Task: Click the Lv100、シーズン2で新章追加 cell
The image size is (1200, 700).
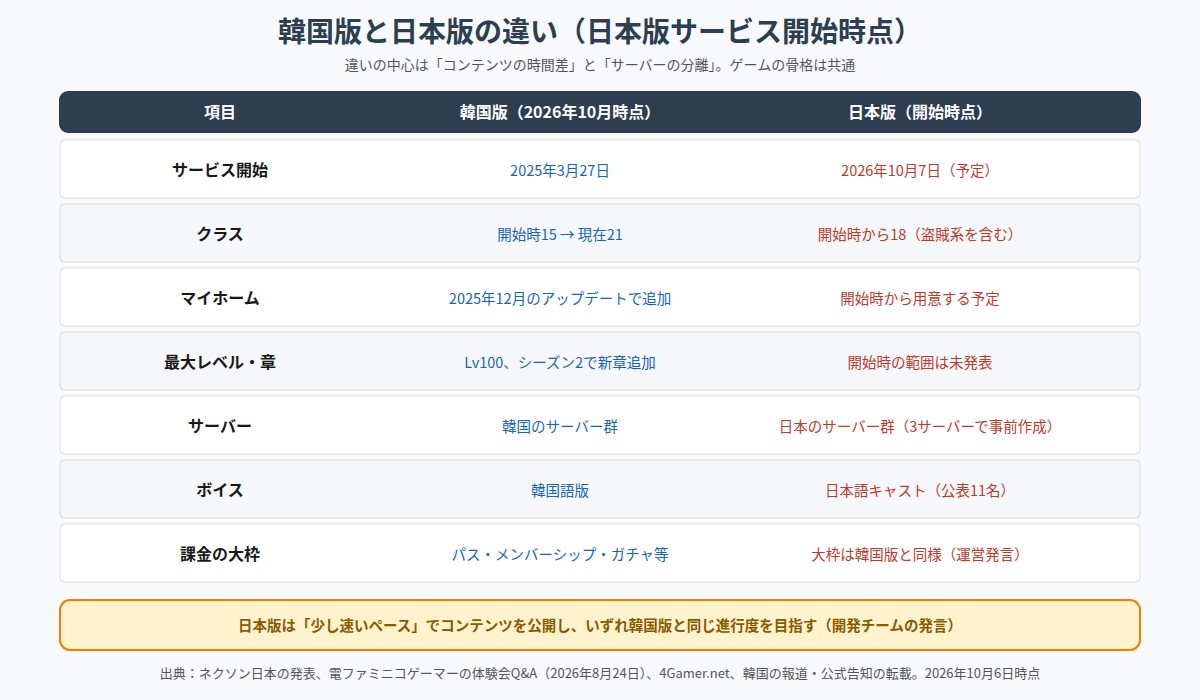Action: [560, 362]
